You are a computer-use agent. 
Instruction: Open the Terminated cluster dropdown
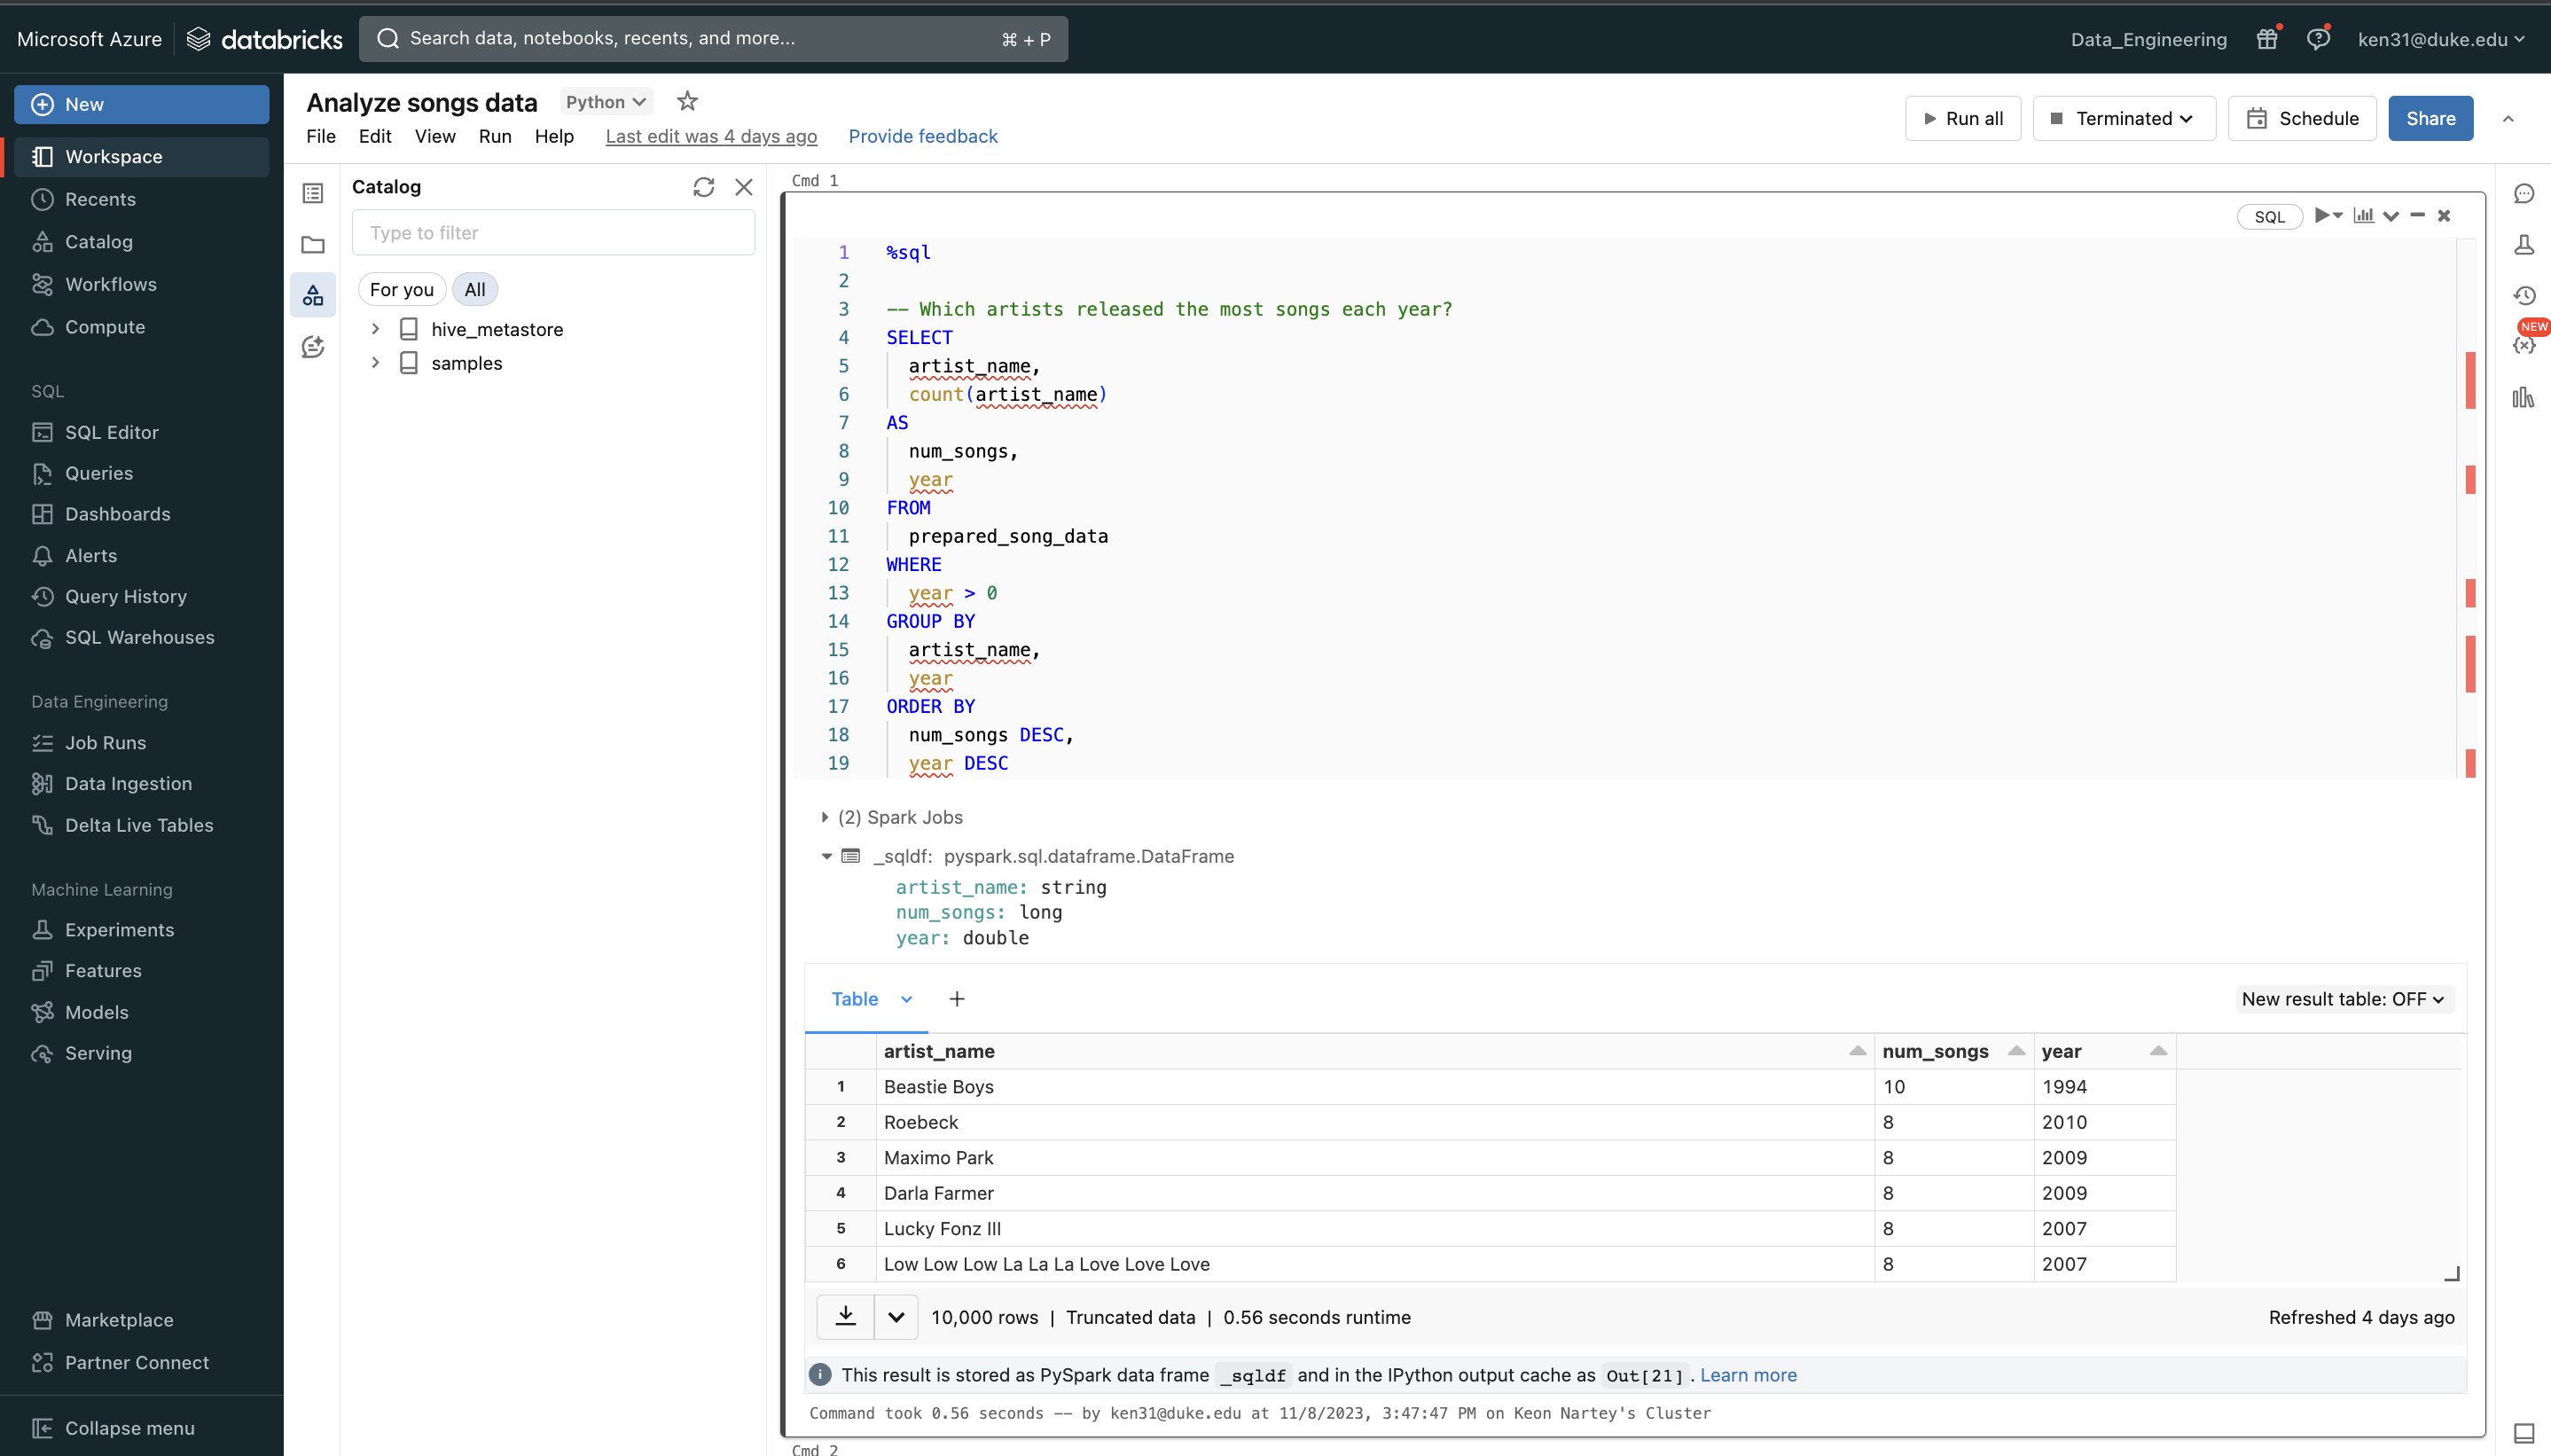coord(2123,118)
